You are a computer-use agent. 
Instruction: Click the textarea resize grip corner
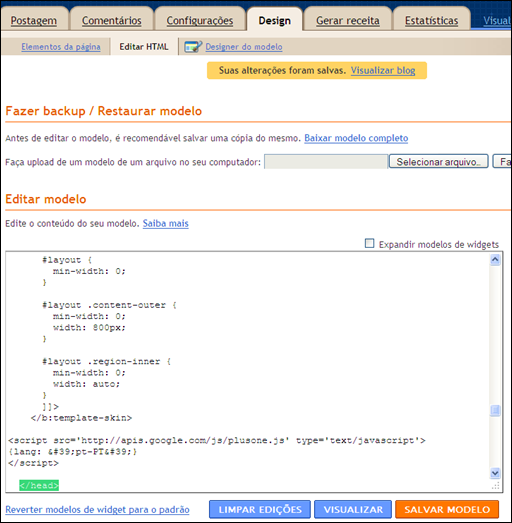496,486
